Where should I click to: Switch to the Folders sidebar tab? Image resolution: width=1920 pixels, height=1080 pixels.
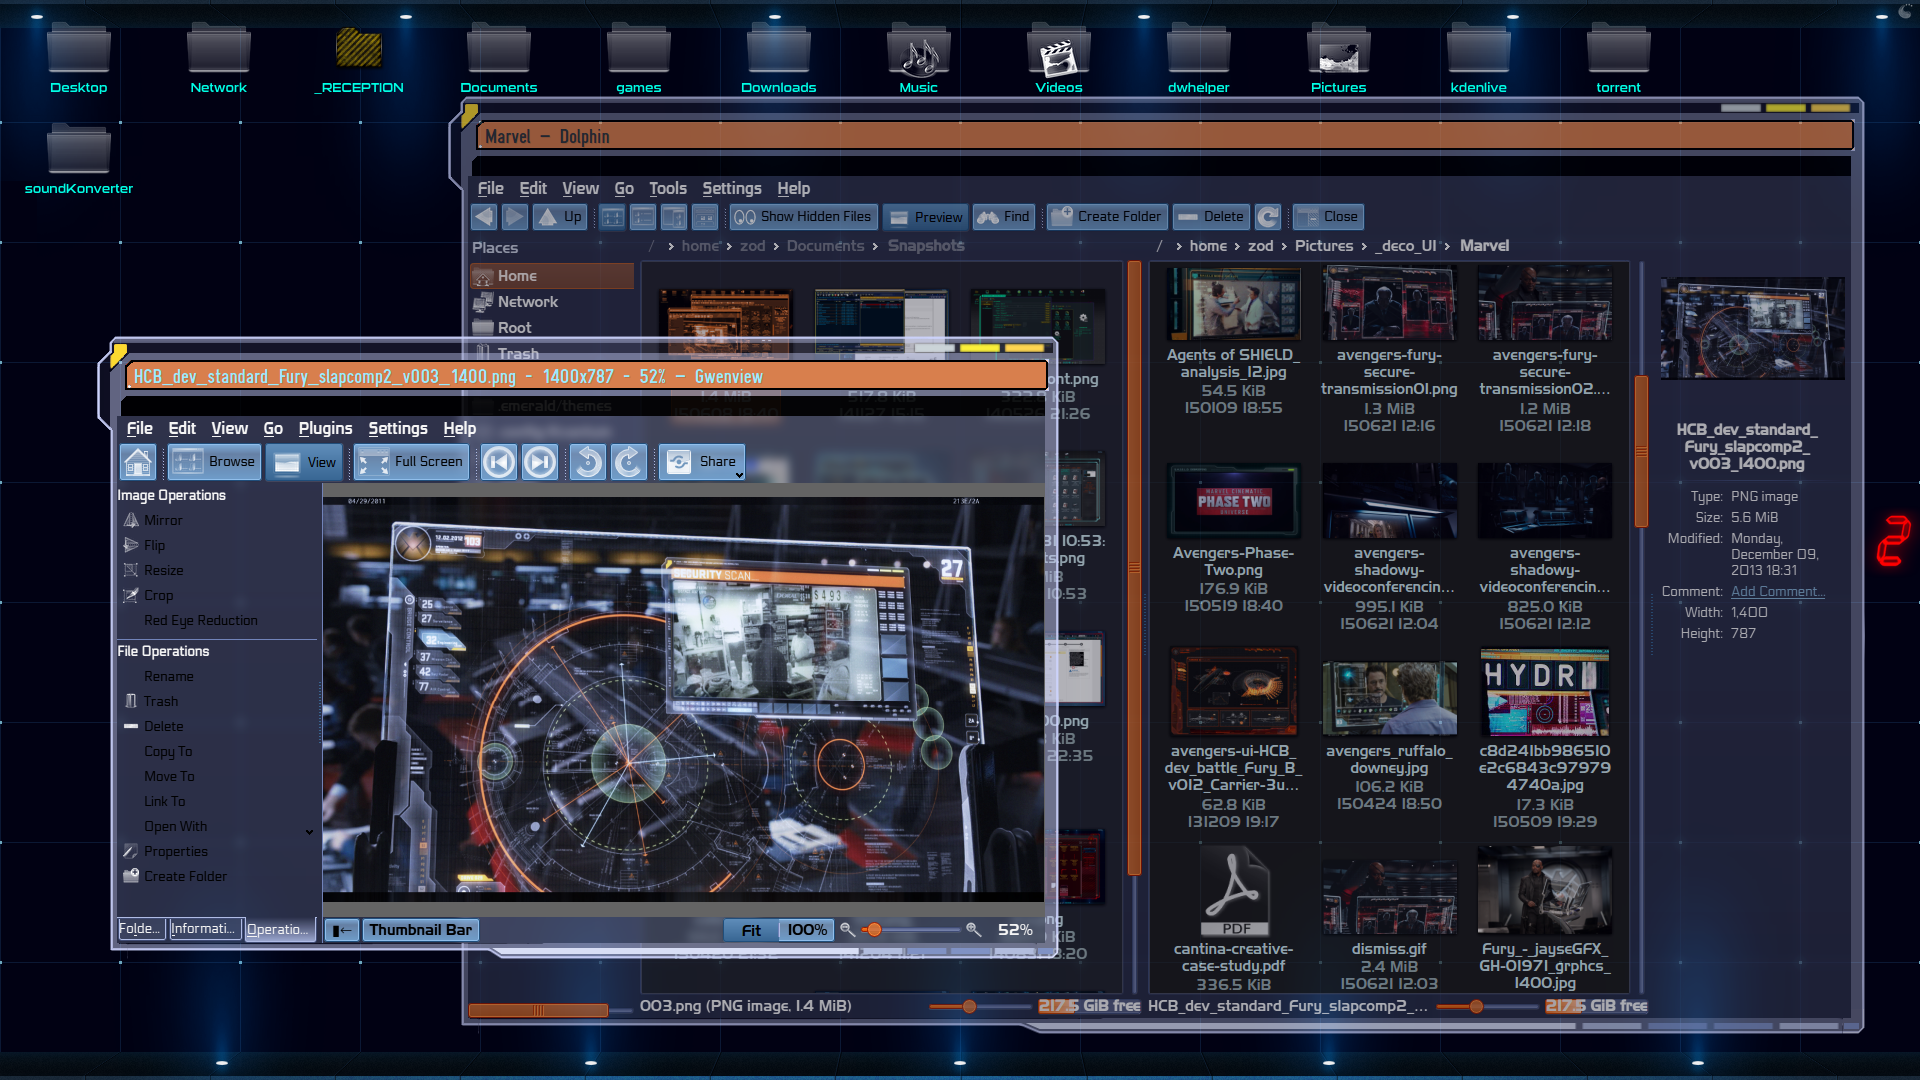[x=140, y=929]
